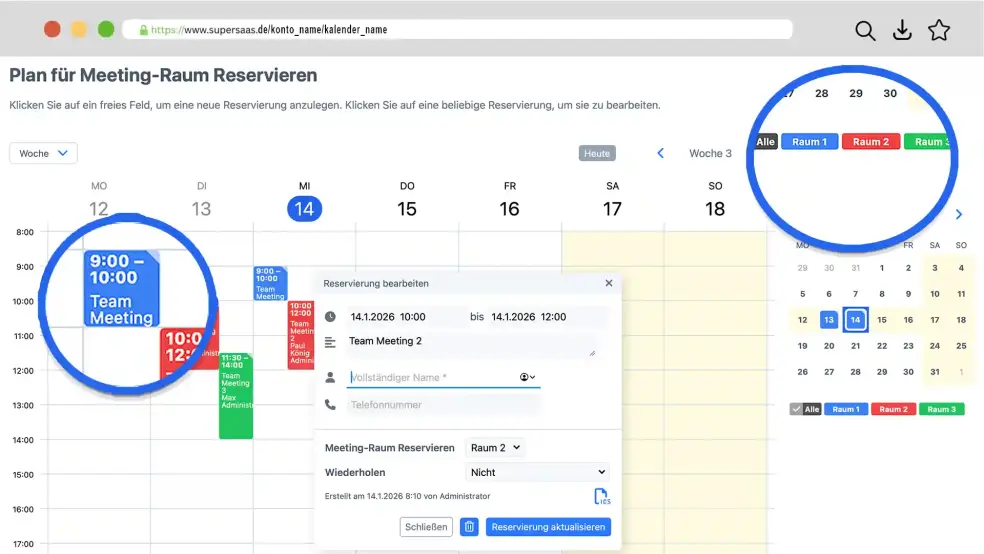Delete reservation with trash icon button
The height and width of the screenshot is (554, 984).
[469, 527]
